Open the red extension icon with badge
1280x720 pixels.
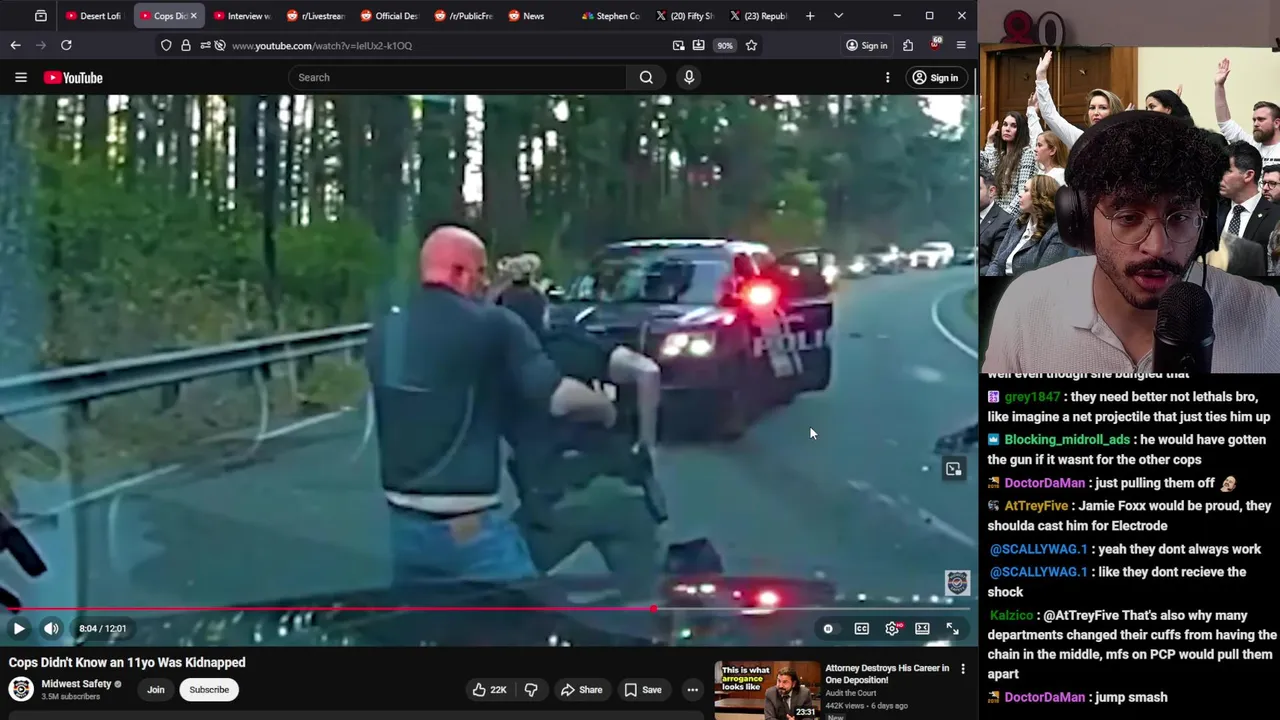pos(935,45)
